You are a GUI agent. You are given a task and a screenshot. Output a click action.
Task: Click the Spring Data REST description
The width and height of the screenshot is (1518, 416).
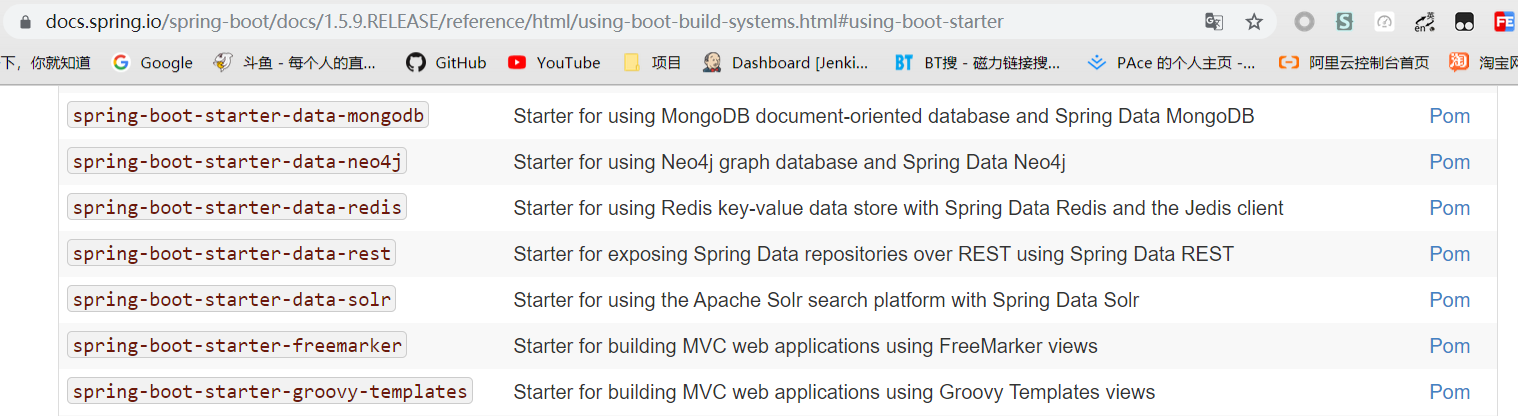(873, 254)
